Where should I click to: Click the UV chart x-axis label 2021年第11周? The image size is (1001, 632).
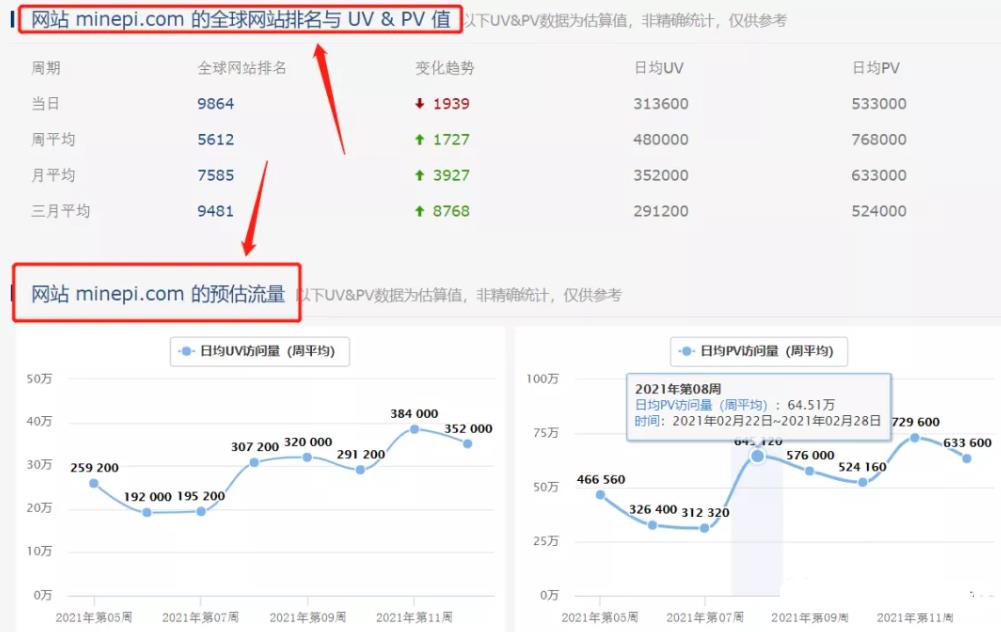[414, 617]
